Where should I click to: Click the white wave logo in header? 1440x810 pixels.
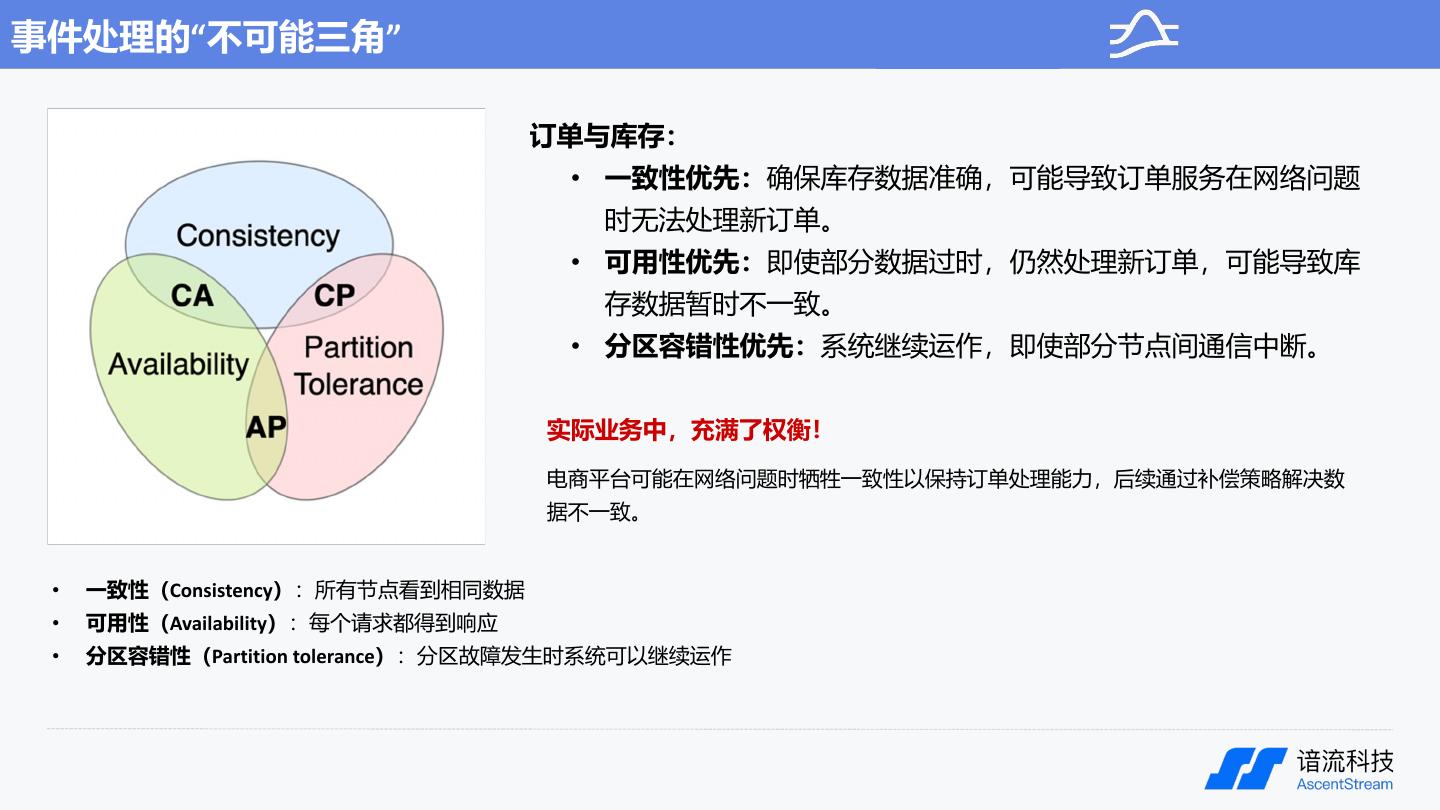pyautogui.click(x=1143, y=35)
